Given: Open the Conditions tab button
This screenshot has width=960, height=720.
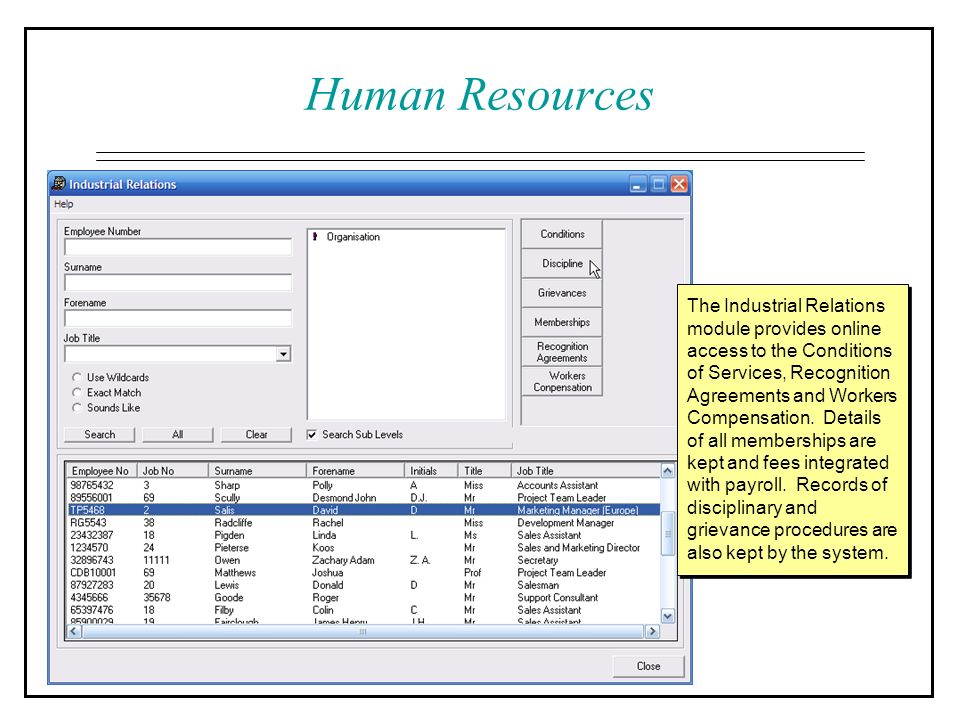Looking at the screenshot, I should (x=562, y=234).
